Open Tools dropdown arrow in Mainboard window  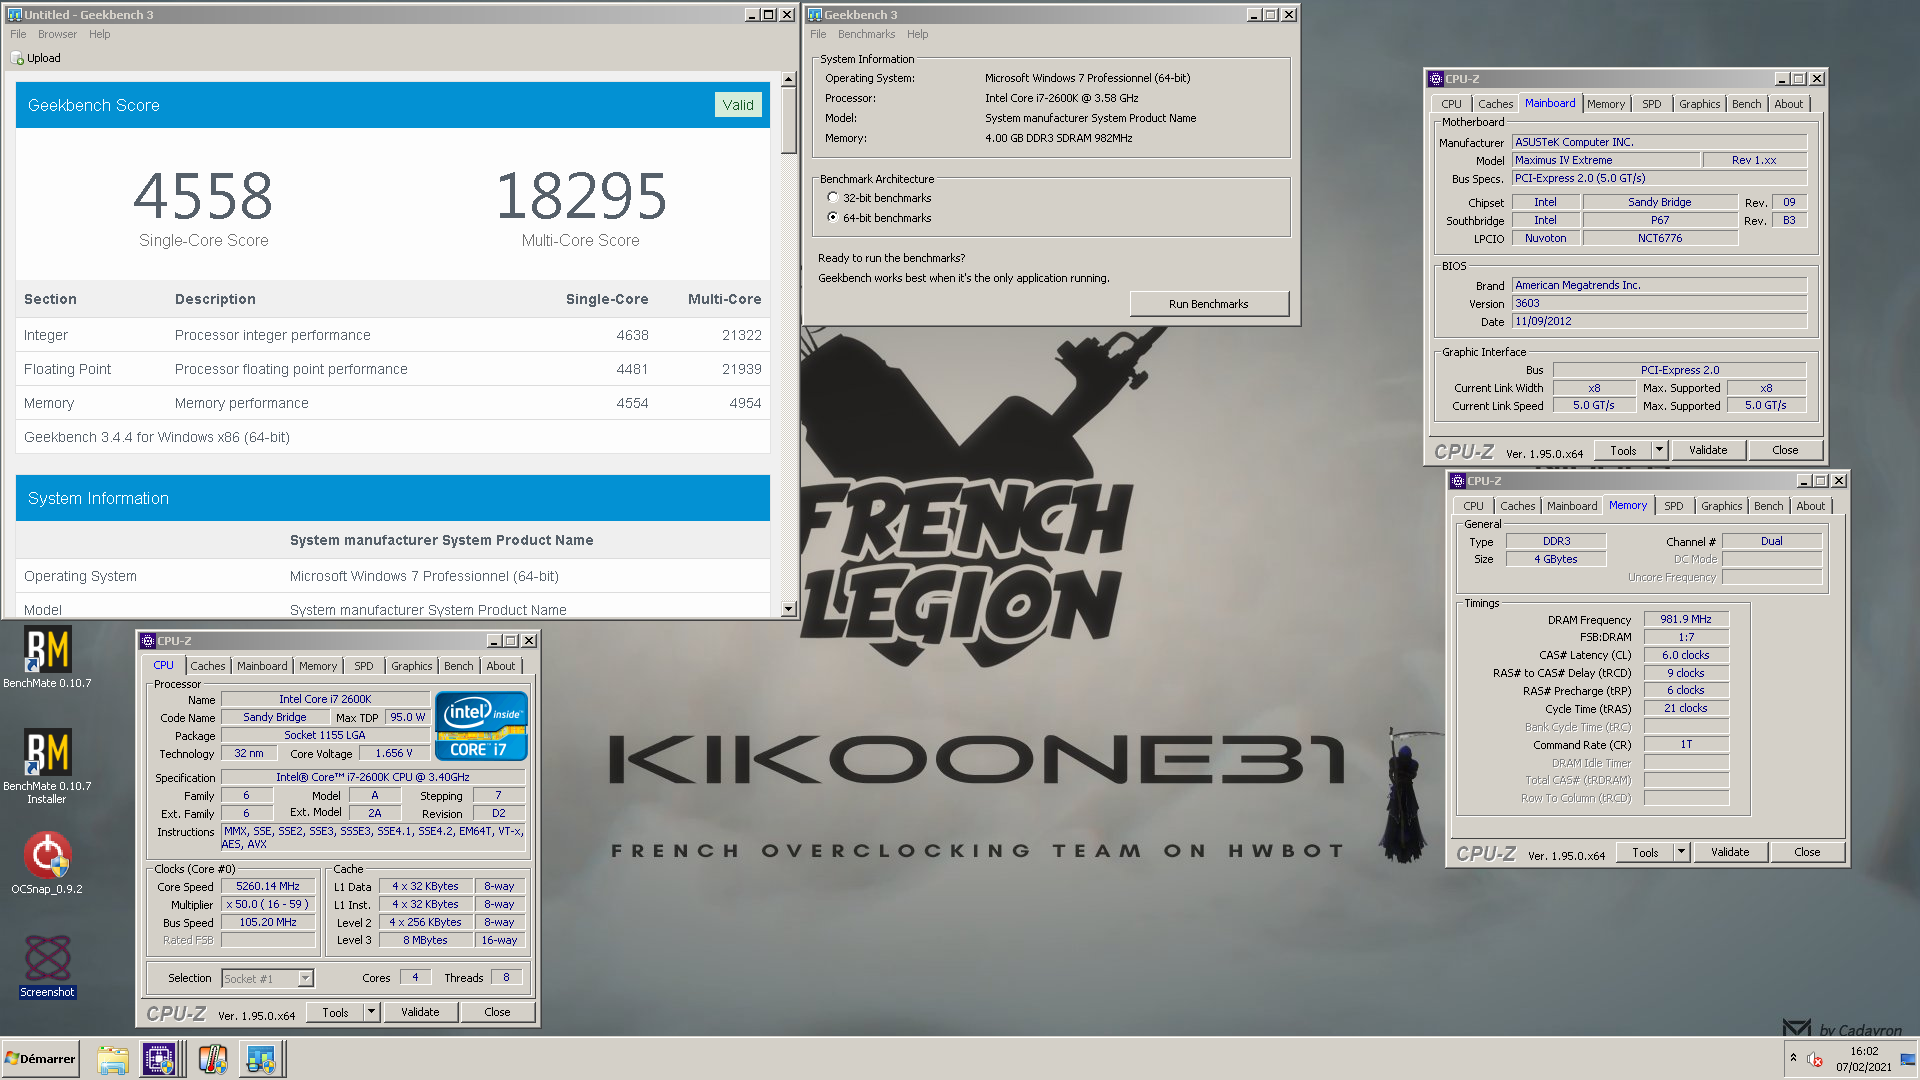[x=1660, y=450]
